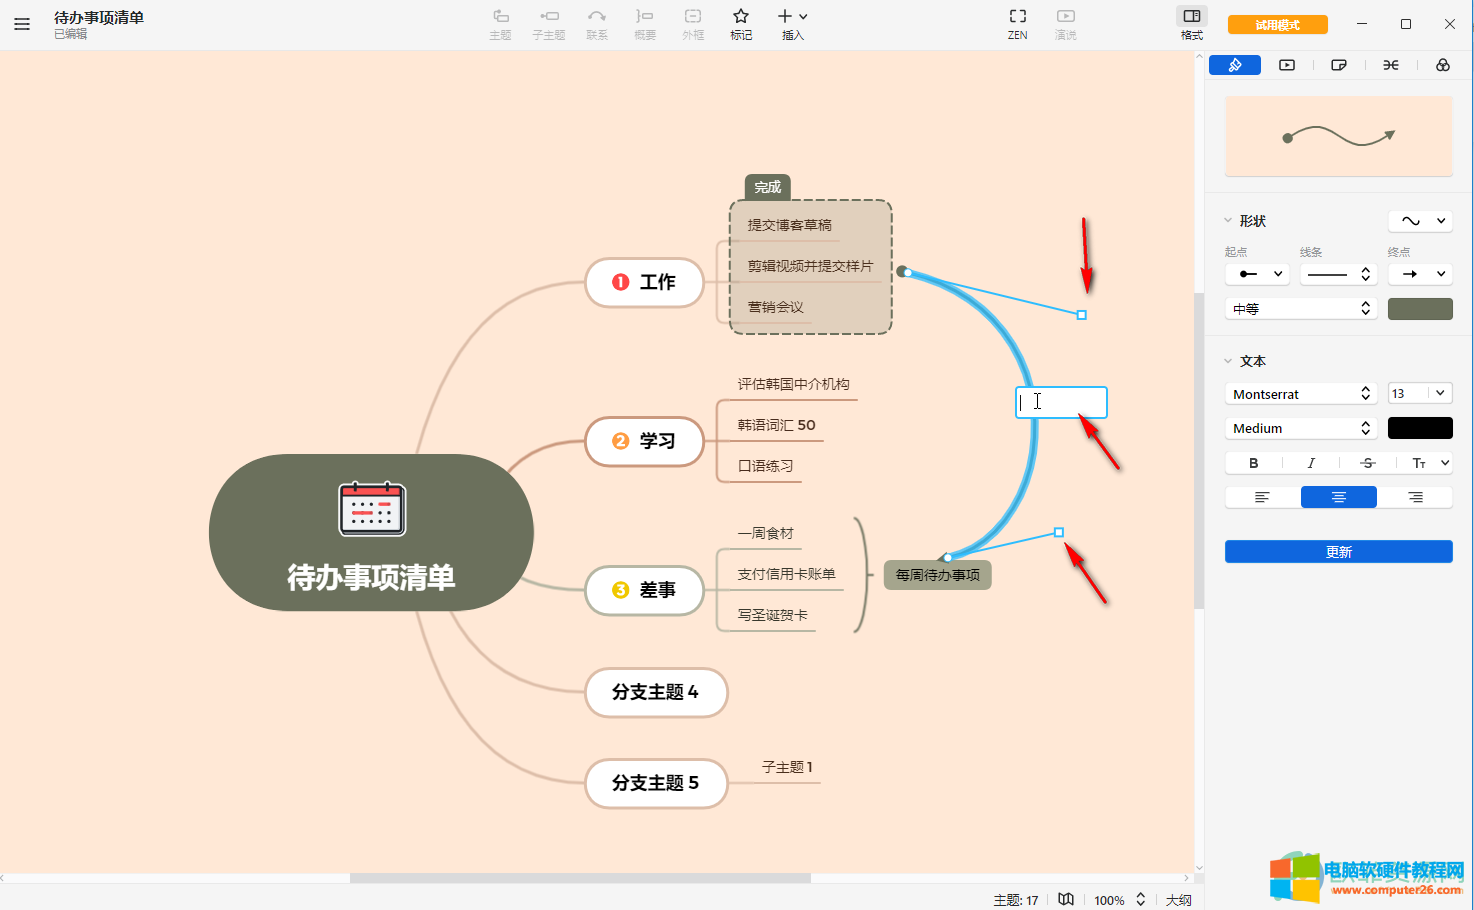
Task: Align text center
Action: (1339, 497)
